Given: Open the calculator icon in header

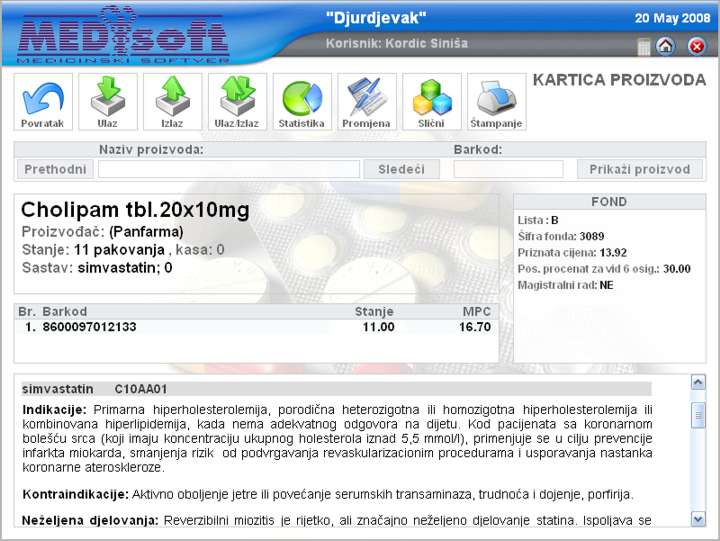Looking at the screenshot, I should click(644, 46).
